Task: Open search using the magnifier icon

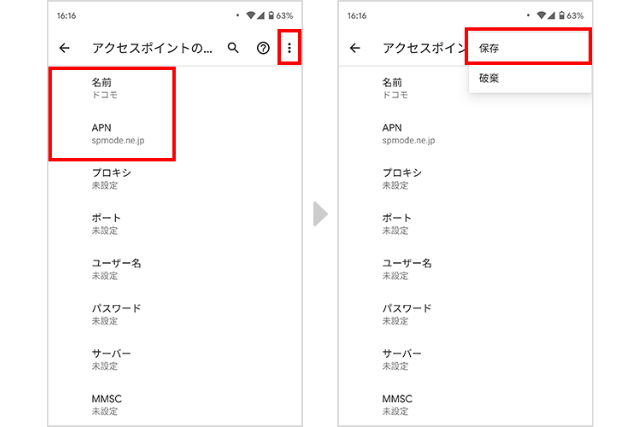Action: tap(233, 48)
